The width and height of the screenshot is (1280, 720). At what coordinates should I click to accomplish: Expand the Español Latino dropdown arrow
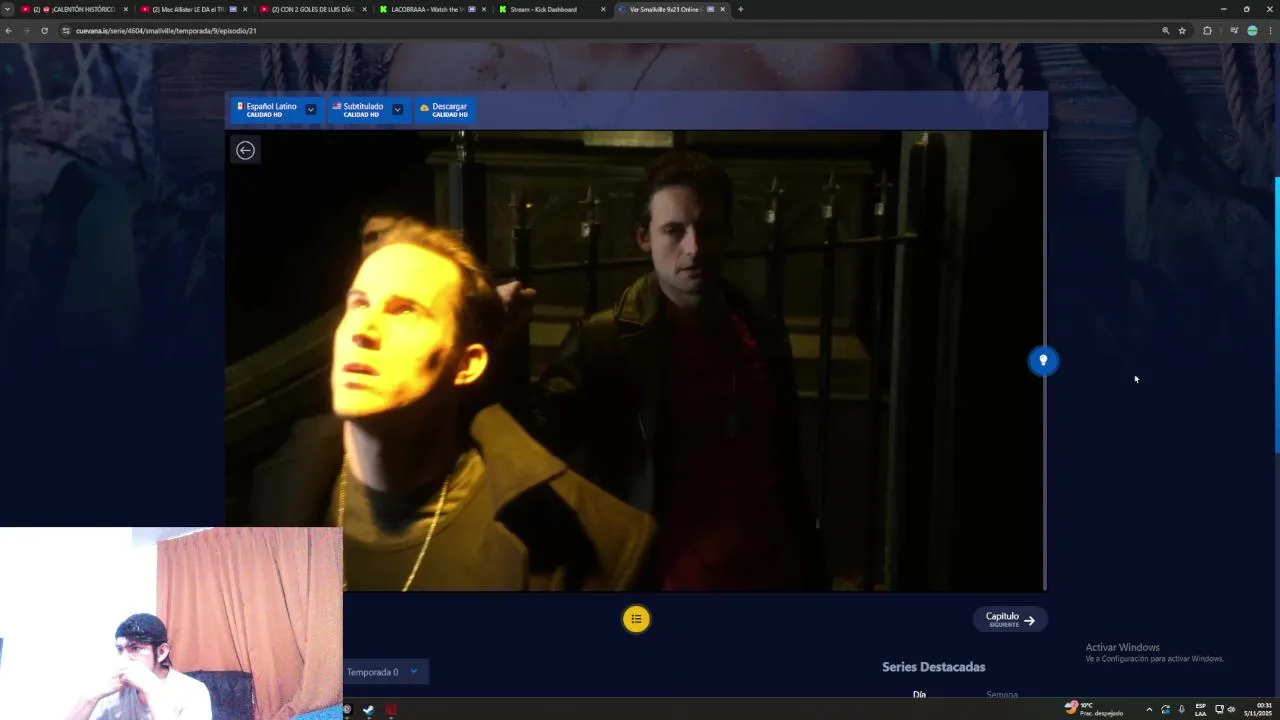311,109
